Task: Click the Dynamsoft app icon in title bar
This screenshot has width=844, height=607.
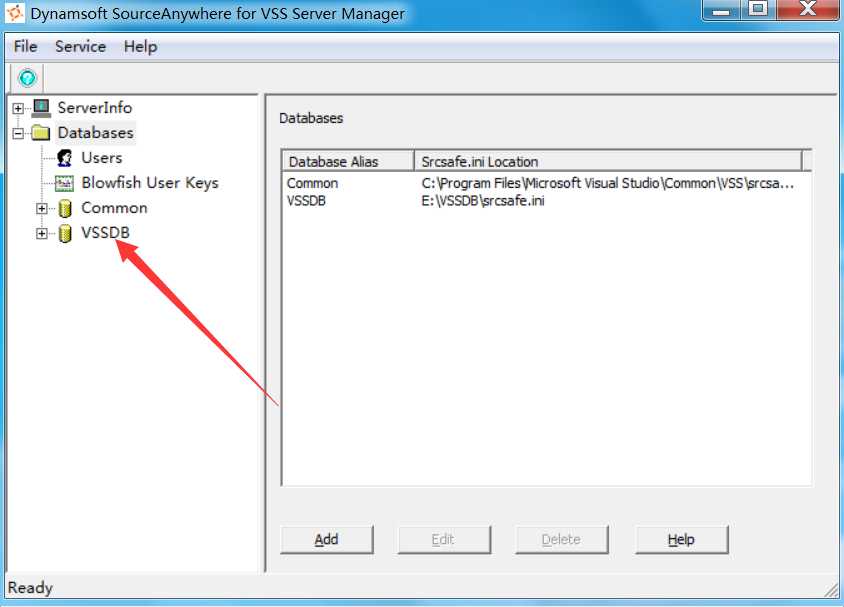Action: tap(15, 13)
